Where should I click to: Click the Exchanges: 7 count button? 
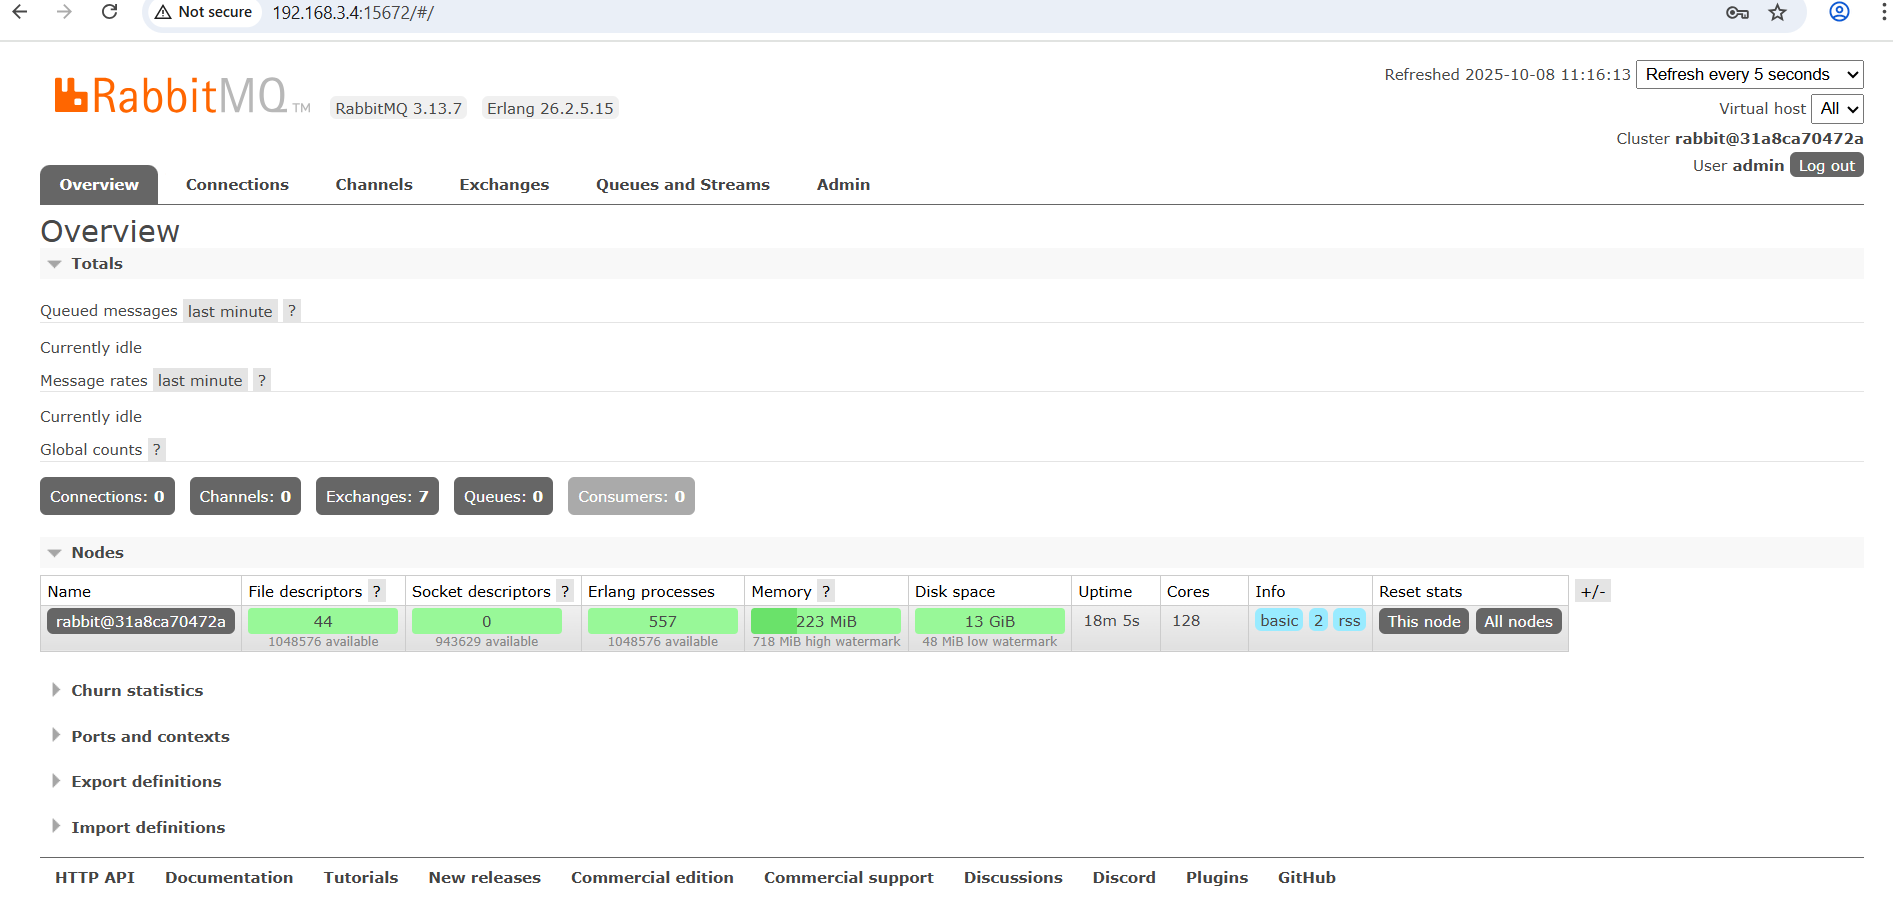pyautogui.click(x=377, y=496)
